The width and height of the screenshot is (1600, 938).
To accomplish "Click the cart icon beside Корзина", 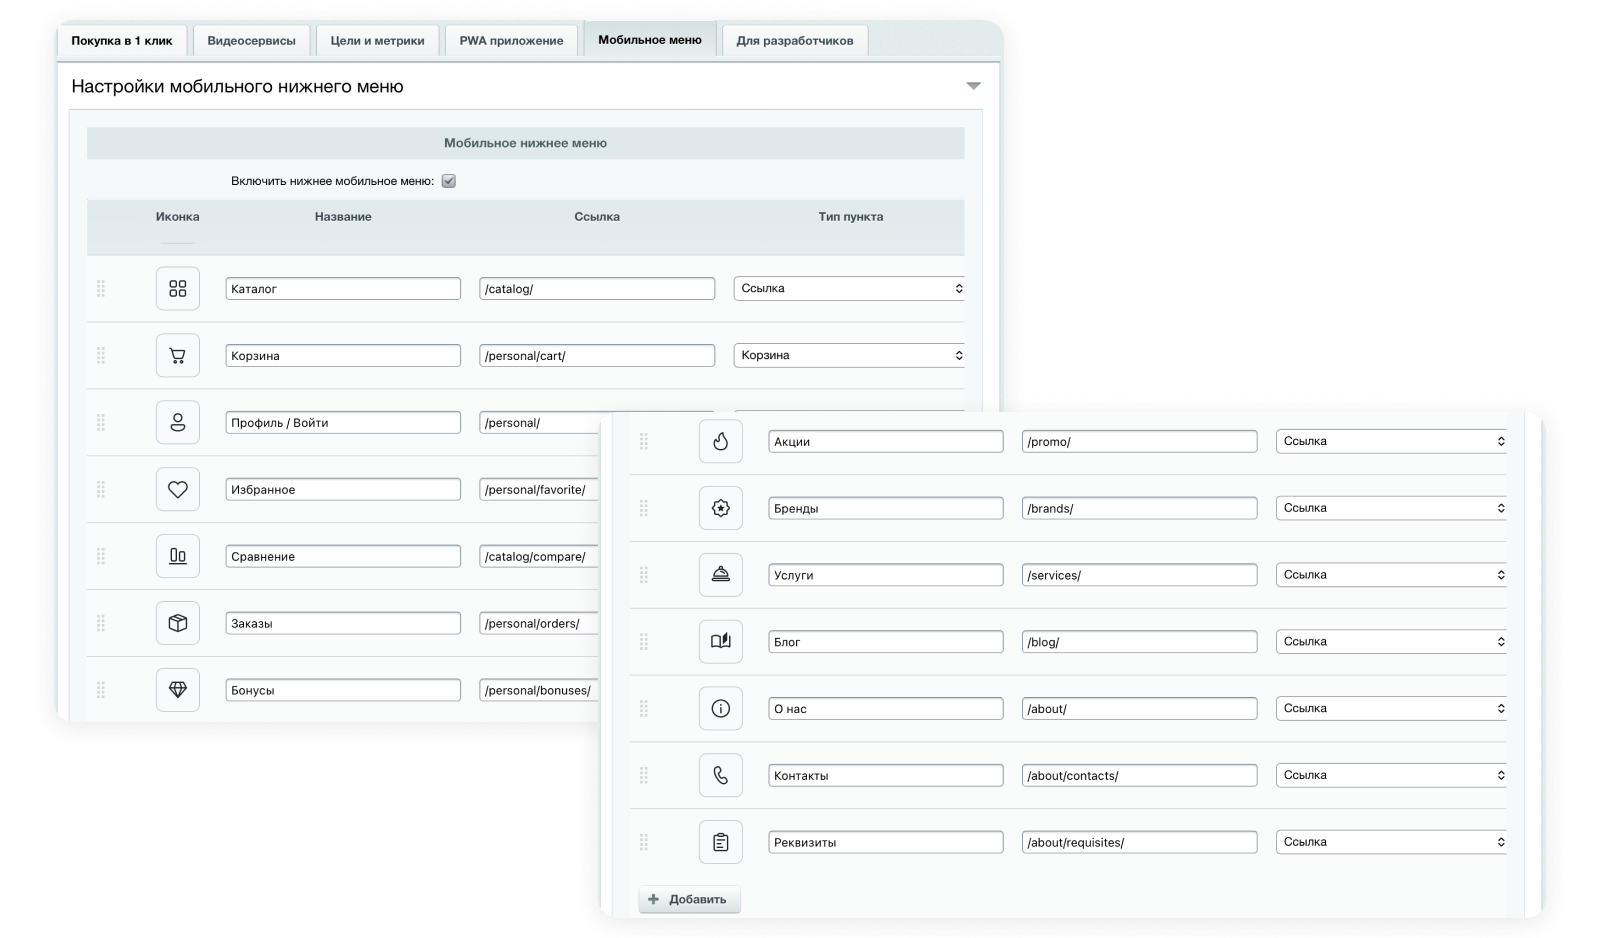I will 178,355.
